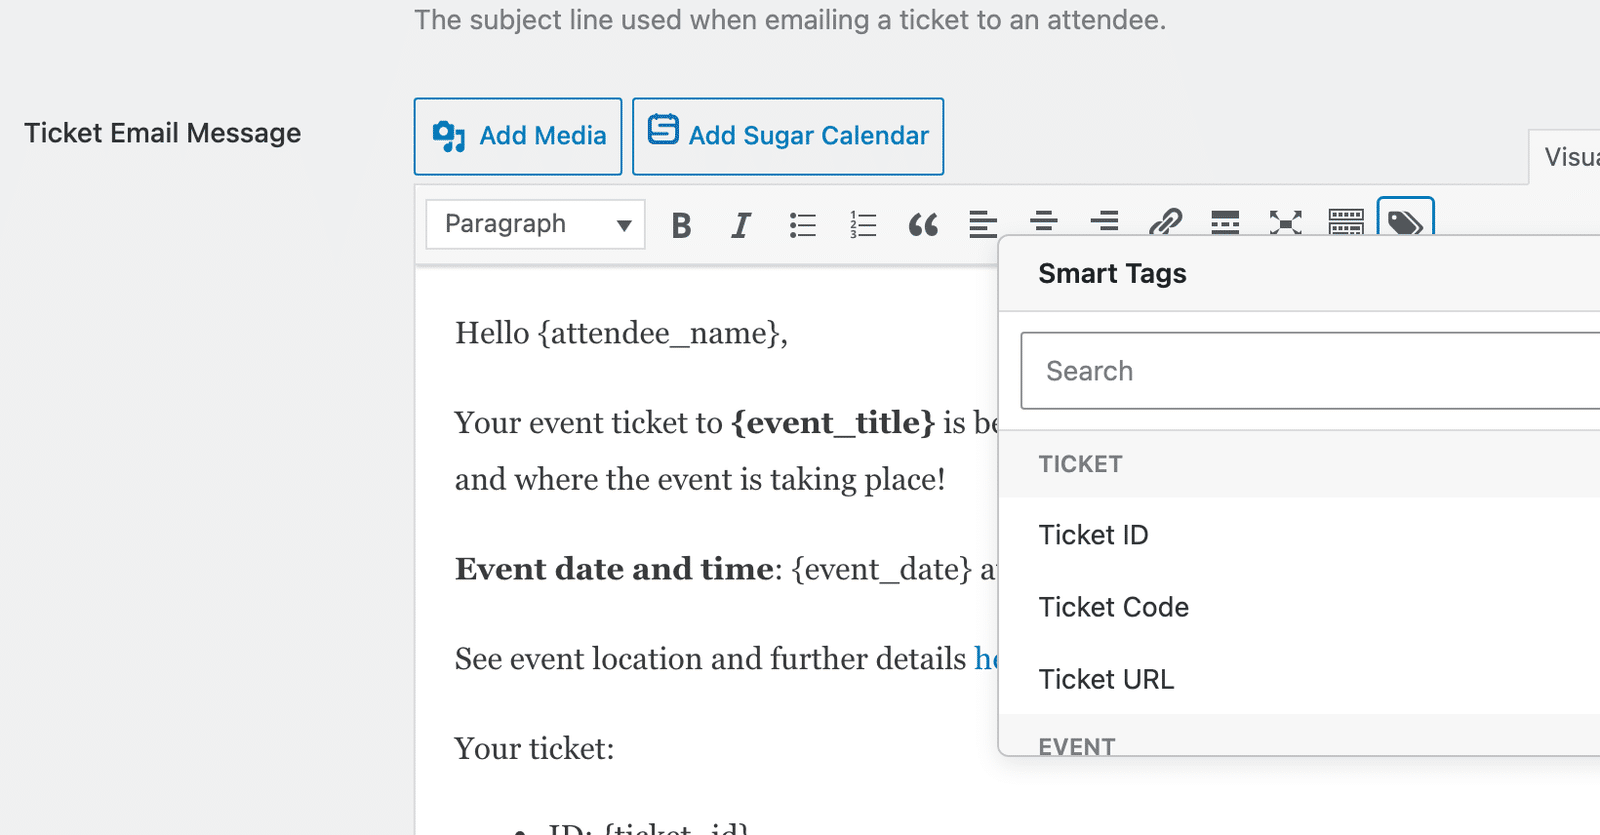Toggle fullscreen distraction-free mode icon
The height and width of the screenshot is (835, 1600).
(1286, 222)
